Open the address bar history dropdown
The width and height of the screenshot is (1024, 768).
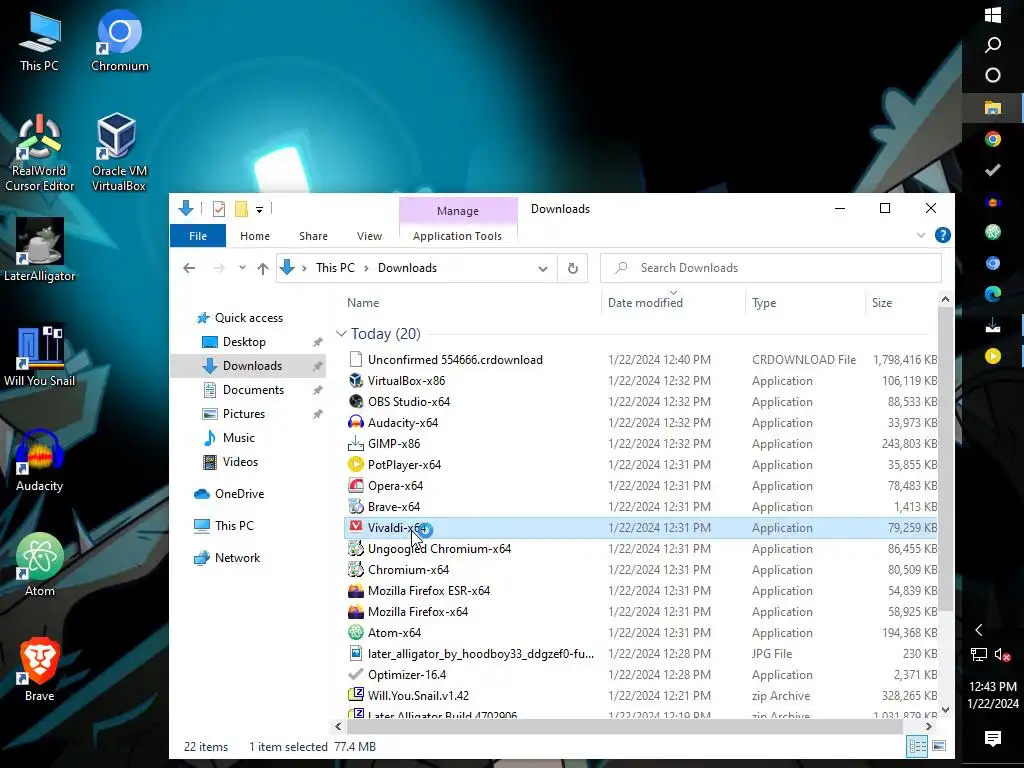click(x=543, y=268)
